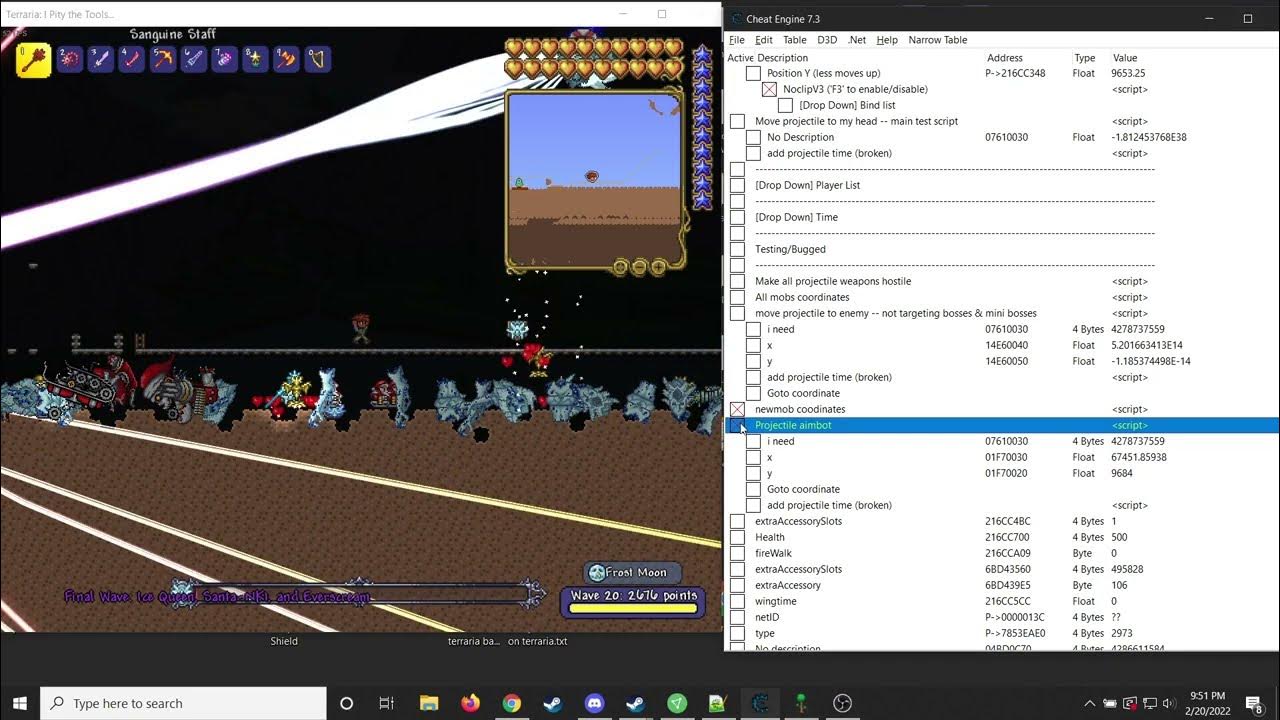Sort by the Description column header
This screenshot has width=1280, height=720.
point(783,58)
